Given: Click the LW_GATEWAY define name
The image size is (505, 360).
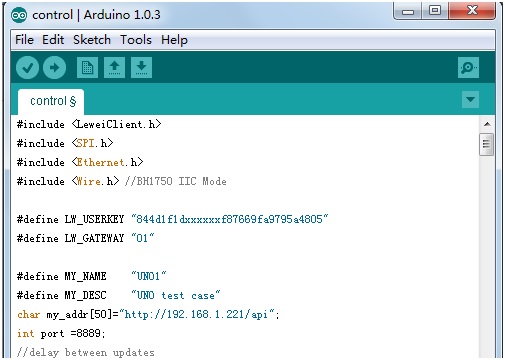Looking at the screenshot, I should pos(94,238).
